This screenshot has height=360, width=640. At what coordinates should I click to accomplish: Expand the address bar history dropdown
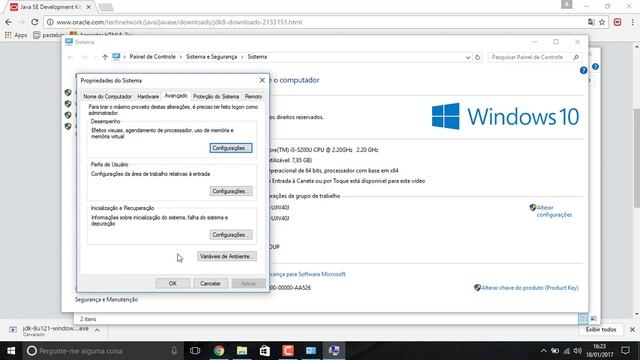468,58
